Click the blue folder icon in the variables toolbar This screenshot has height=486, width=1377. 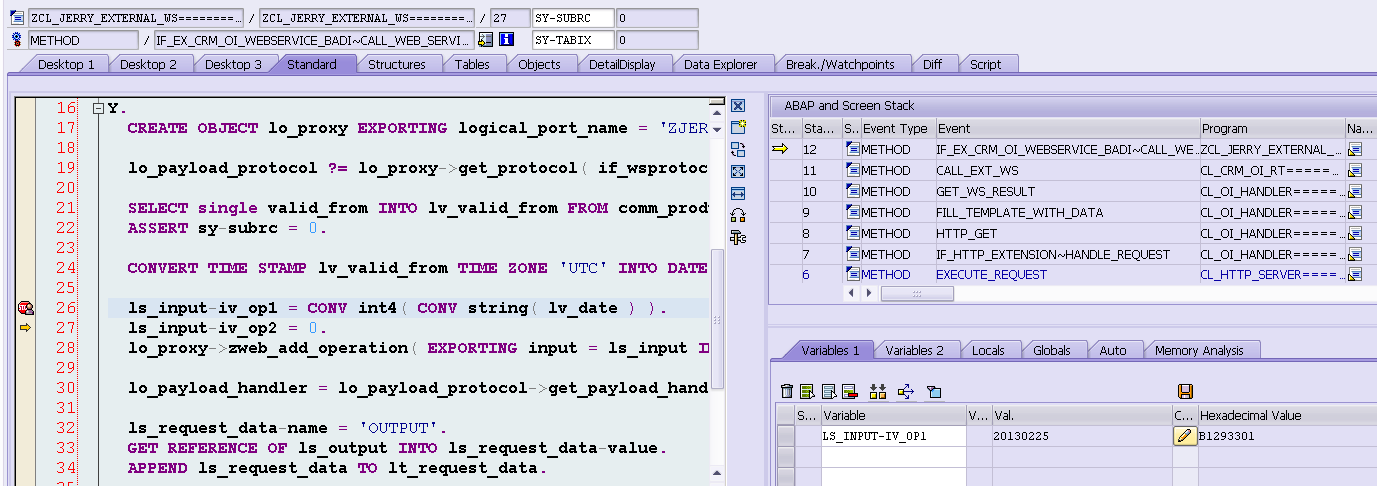934,391
